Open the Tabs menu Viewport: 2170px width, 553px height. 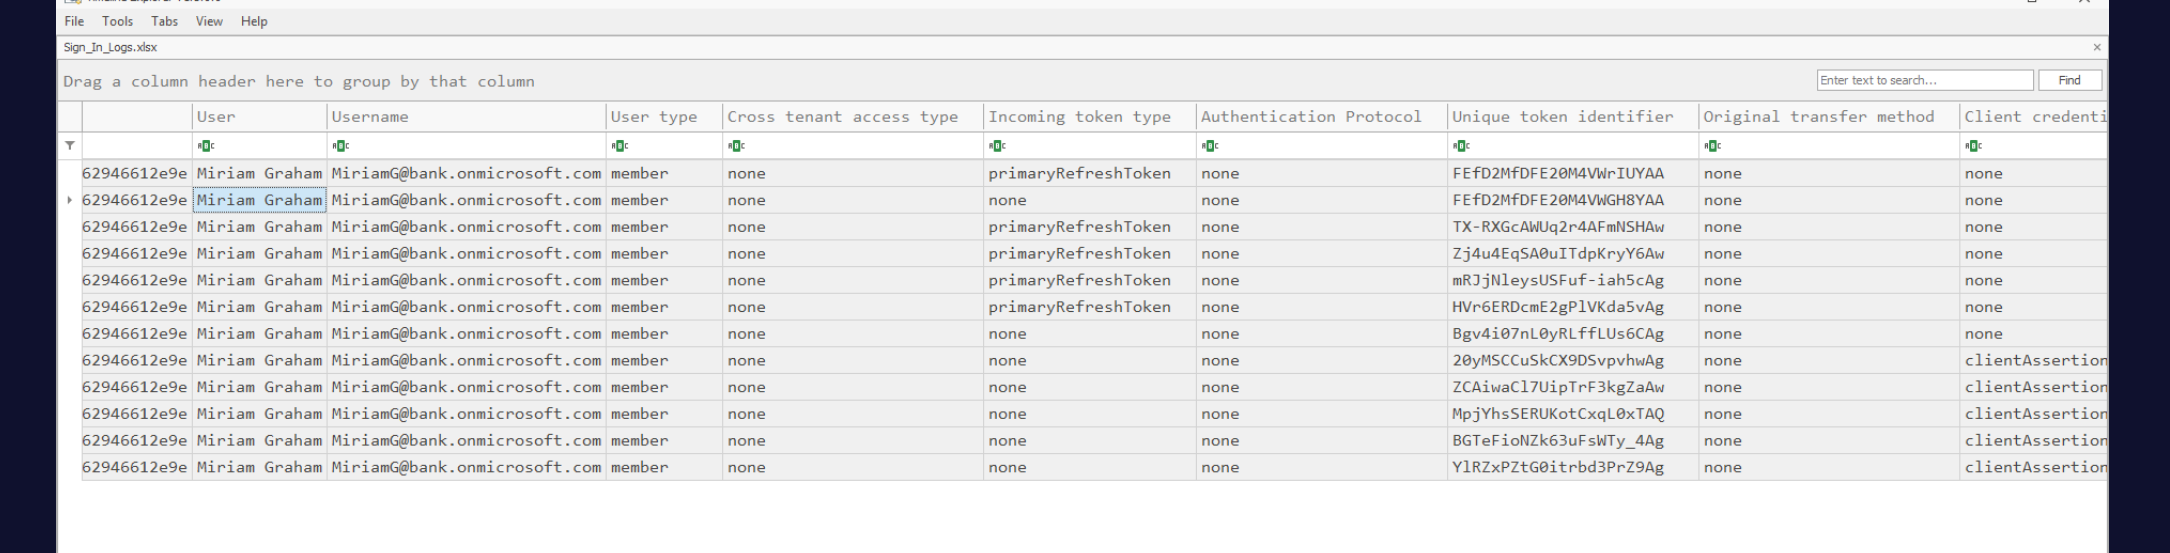164,21
